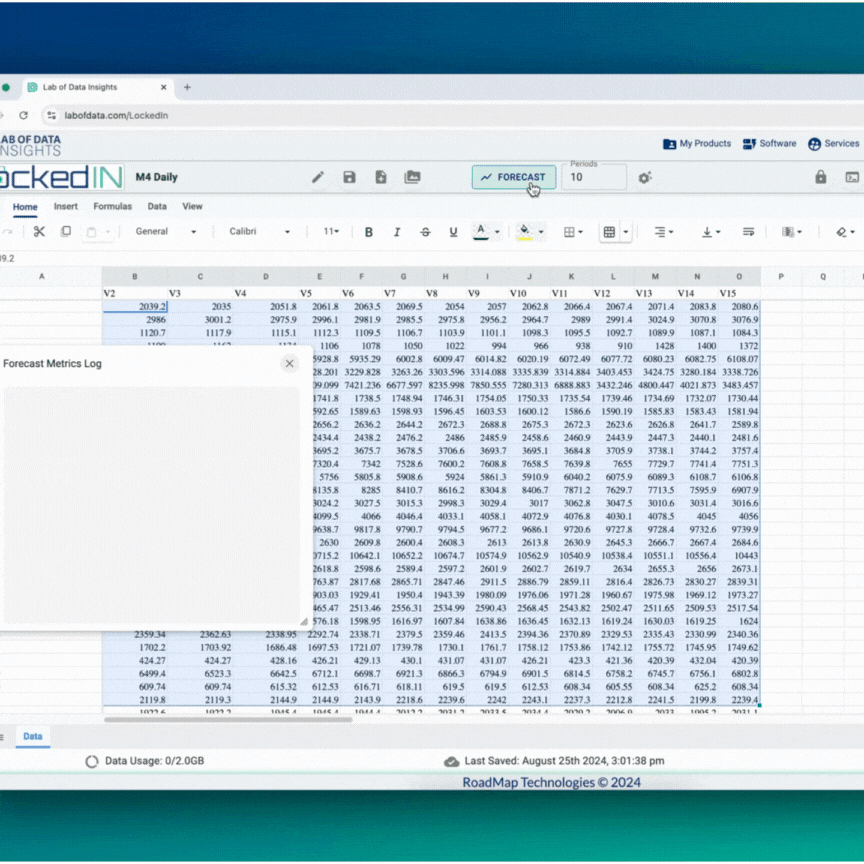
Task: Toggle bold formatting
Action: (x=369, y=232)
